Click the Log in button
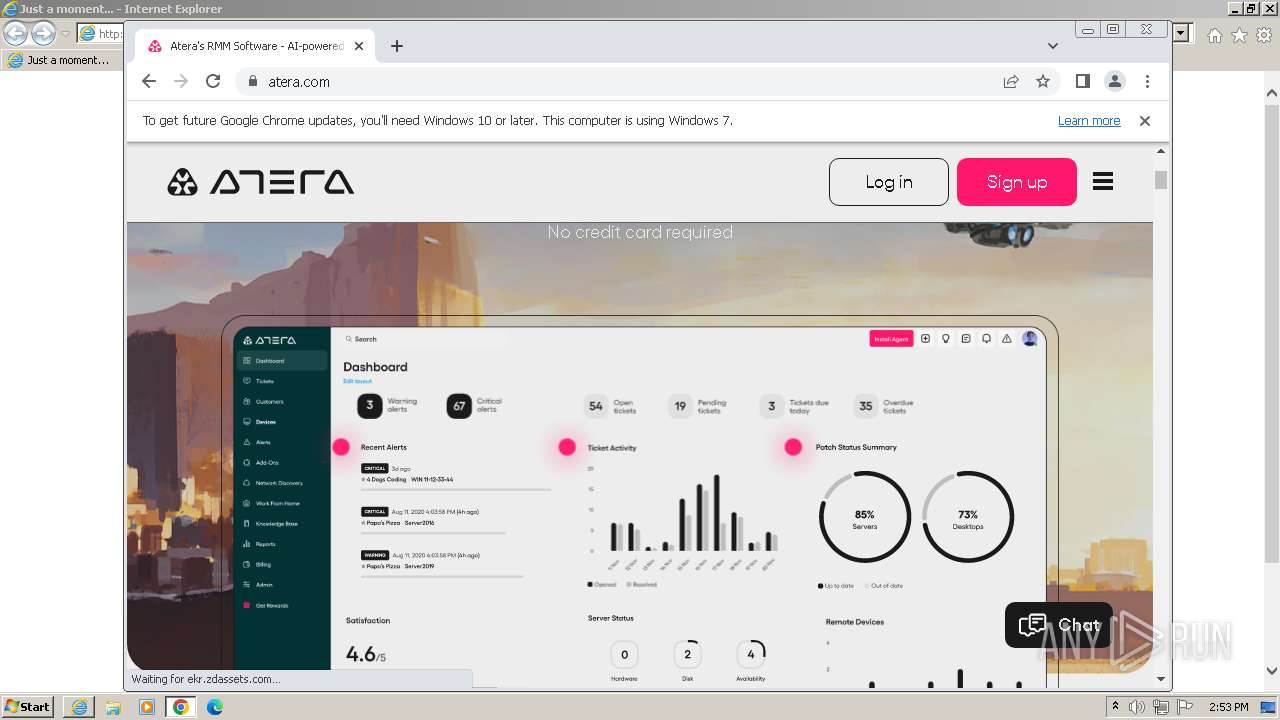1280x720 pixels. coord(889,182)
